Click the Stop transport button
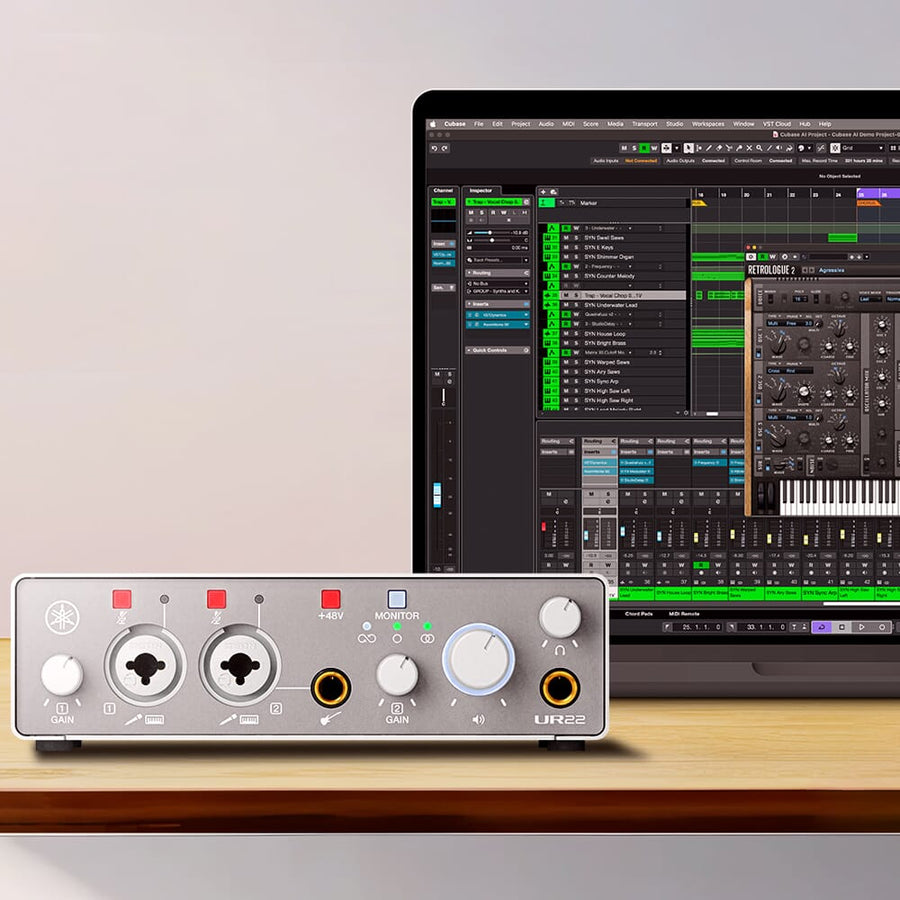The height and width of the screenshot is (900, 900). point(841,627)
